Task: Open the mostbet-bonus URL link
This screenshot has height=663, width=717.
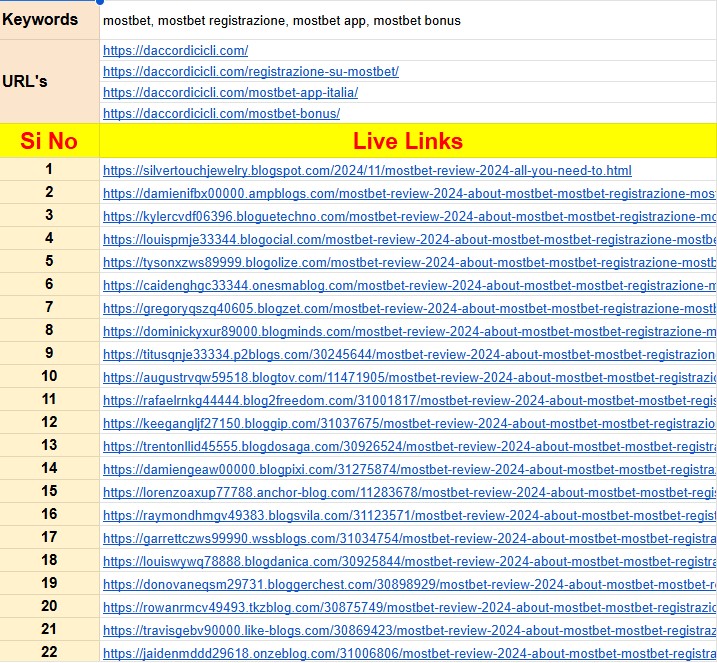Action: tap(221, 113)
